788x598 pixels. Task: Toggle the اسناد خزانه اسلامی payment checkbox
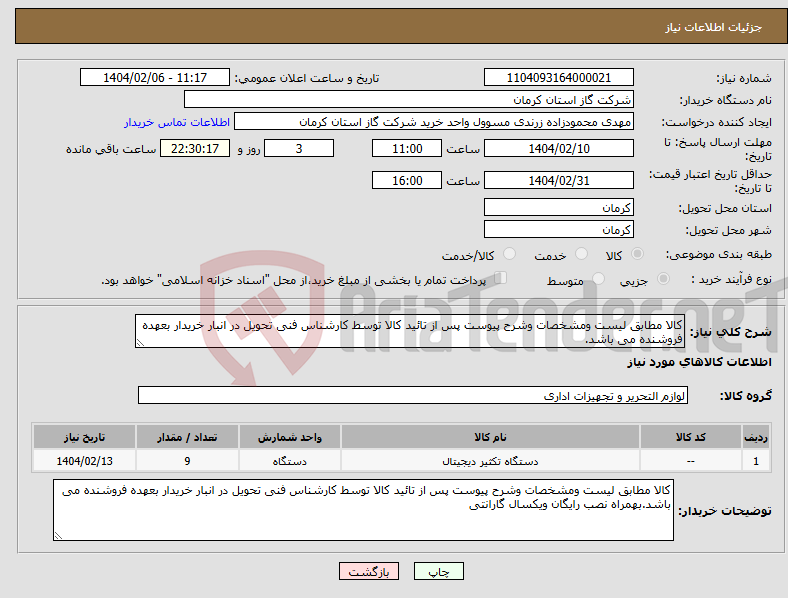pyautogui.click(x=501, y=278)
